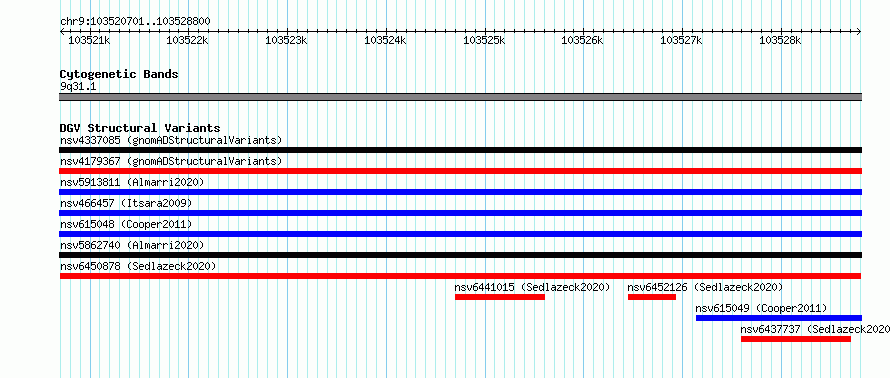Click the 103528k ruler tick label
This screenshot has height=378, width=890.
780,40
